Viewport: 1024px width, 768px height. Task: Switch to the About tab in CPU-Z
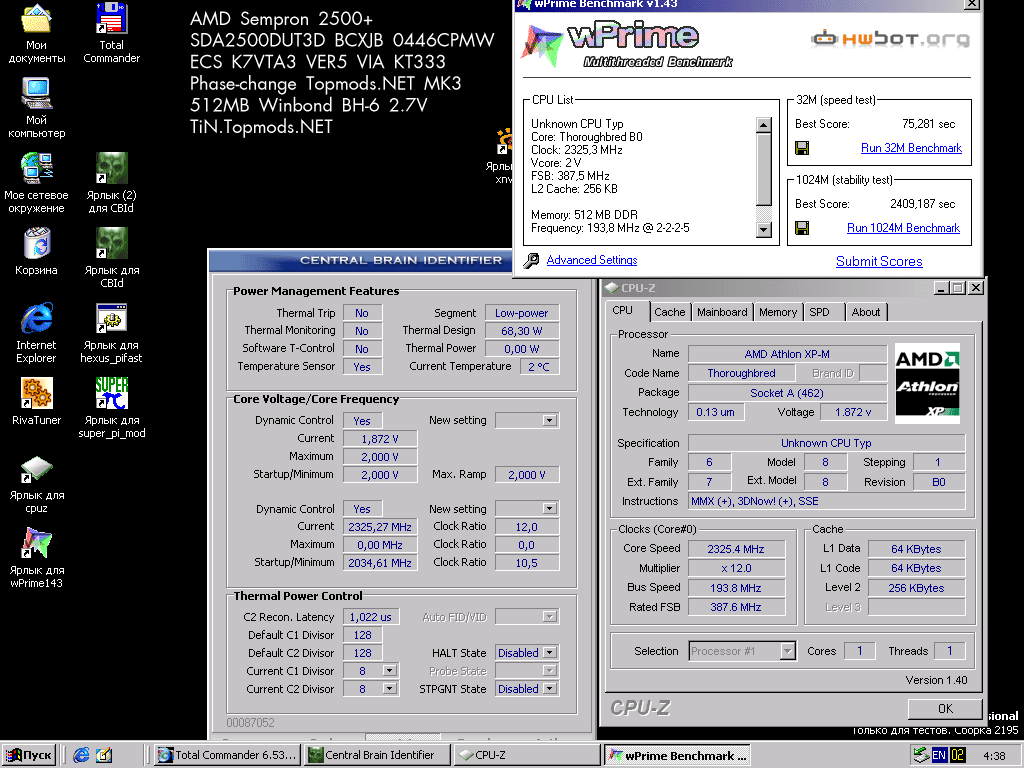pos(866,312)
